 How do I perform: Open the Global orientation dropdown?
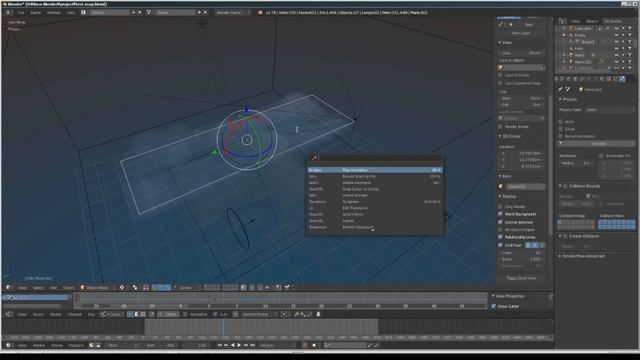(x=188, y=287)
